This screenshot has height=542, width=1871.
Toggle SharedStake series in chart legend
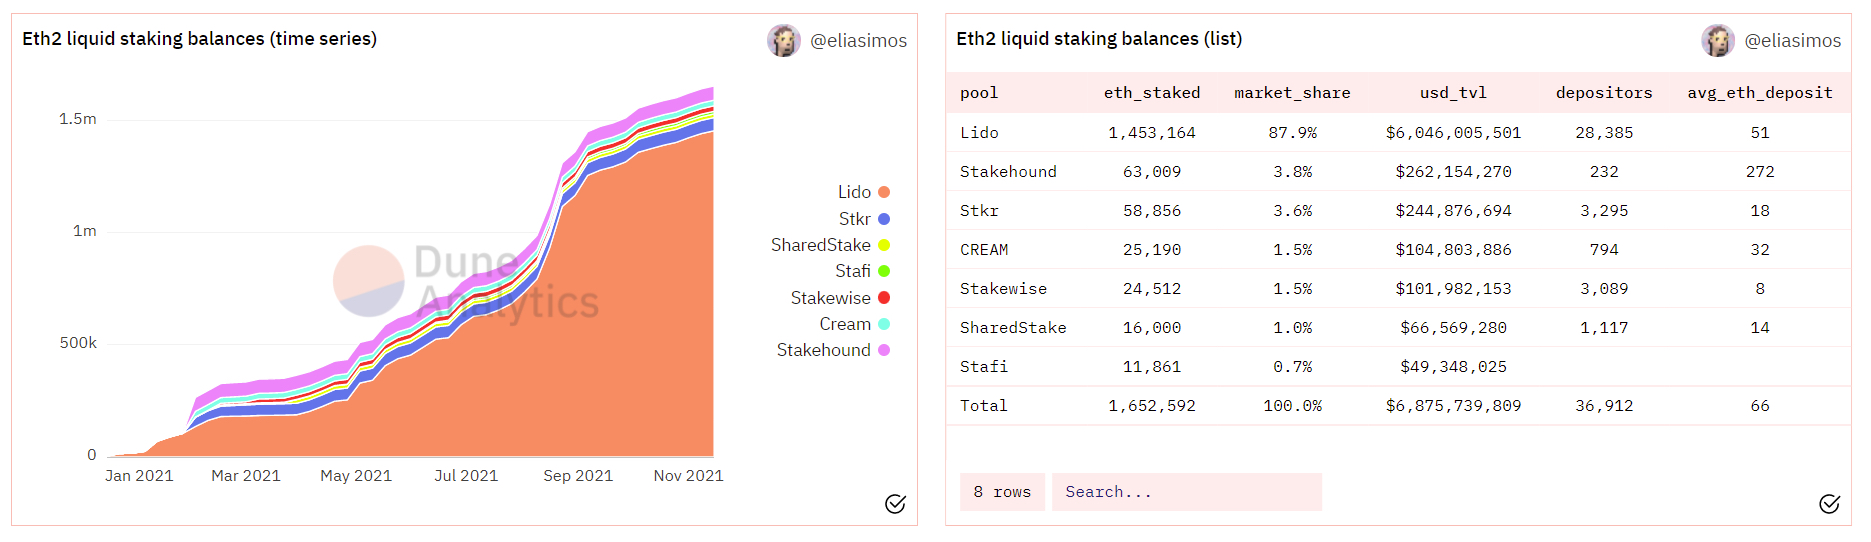coord(830,245)
